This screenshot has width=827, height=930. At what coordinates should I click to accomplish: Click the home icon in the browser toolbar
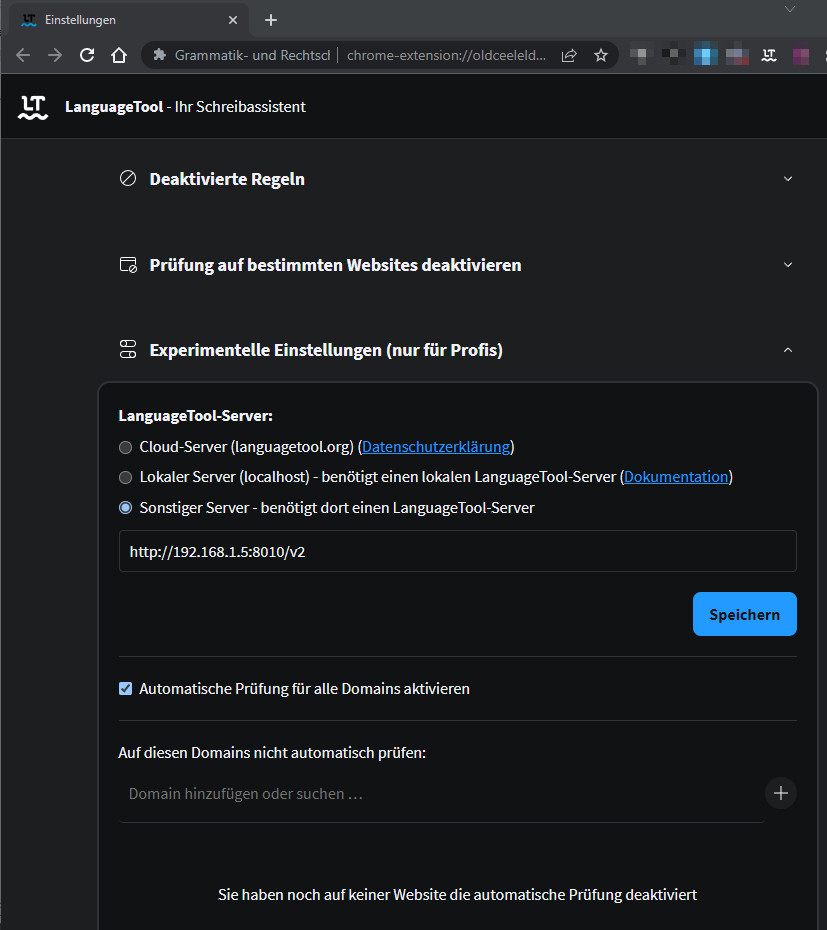click(x=118, y=55)
